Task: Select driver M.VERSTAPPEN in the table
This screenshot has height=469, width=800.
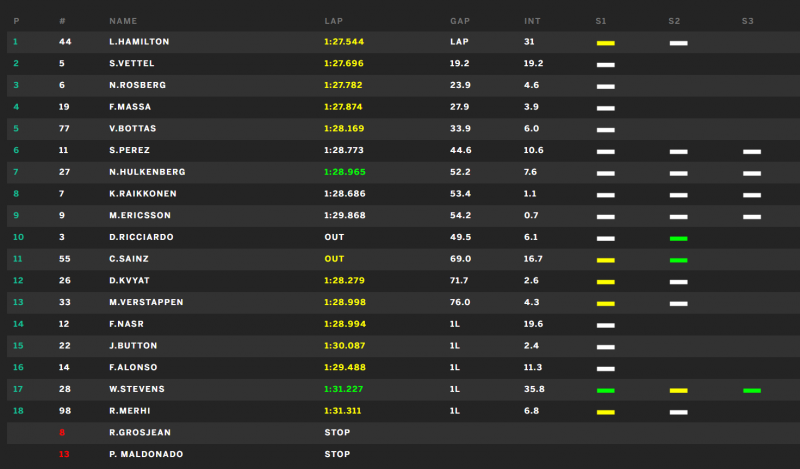Action: tap(146, 302)
